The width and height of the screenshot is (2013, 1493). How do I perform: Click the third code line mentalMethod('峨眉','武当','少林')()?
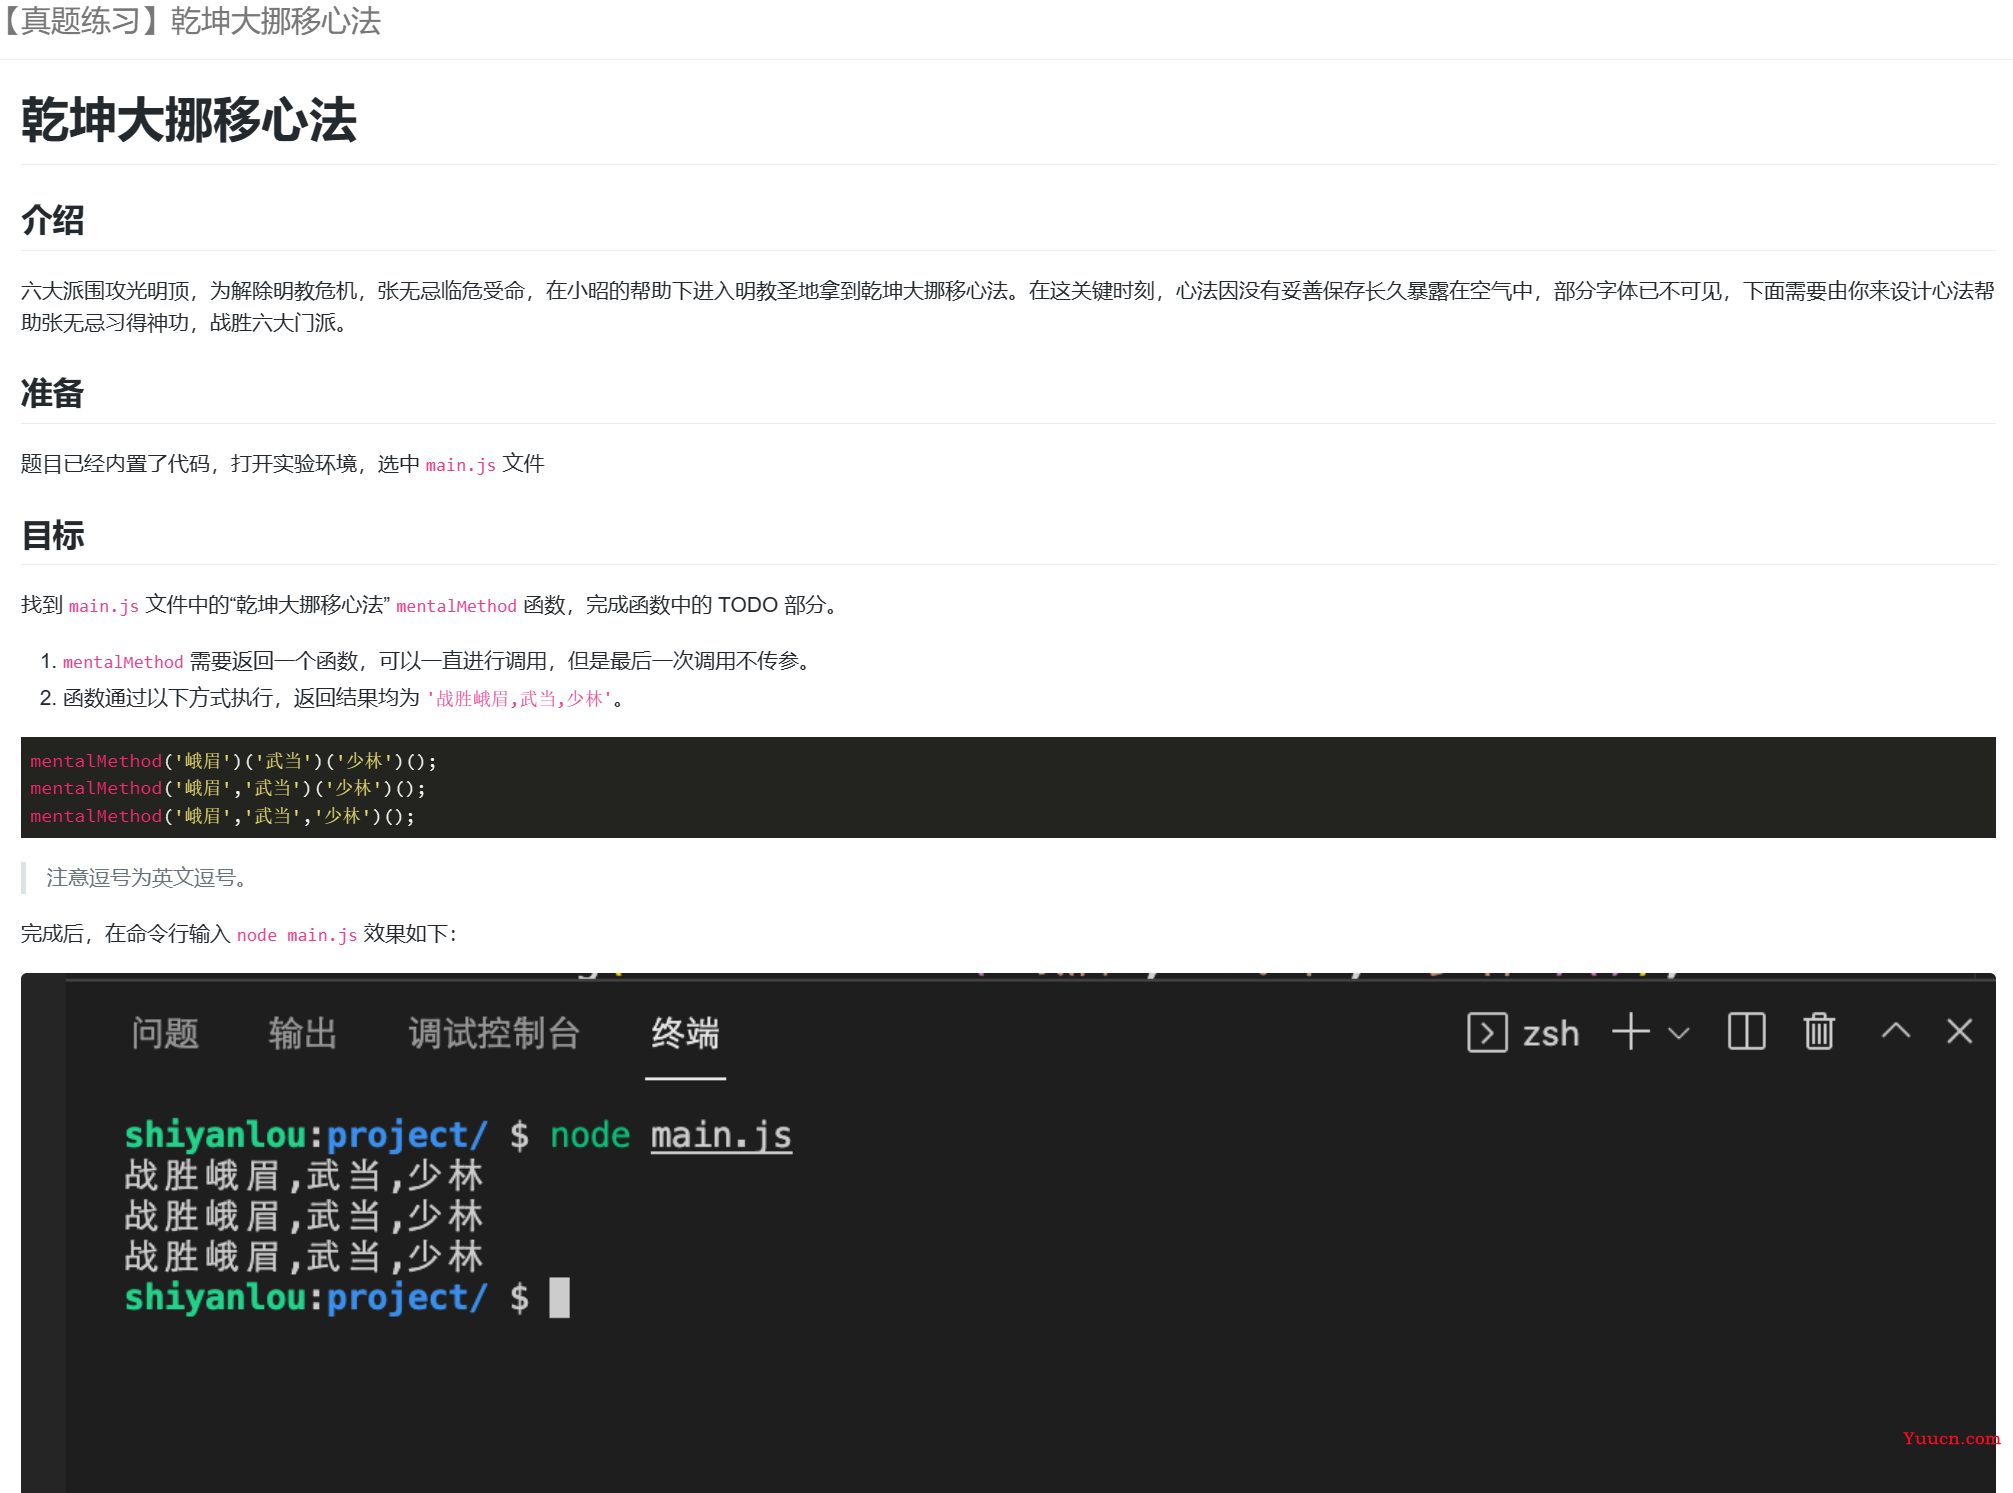222,817
